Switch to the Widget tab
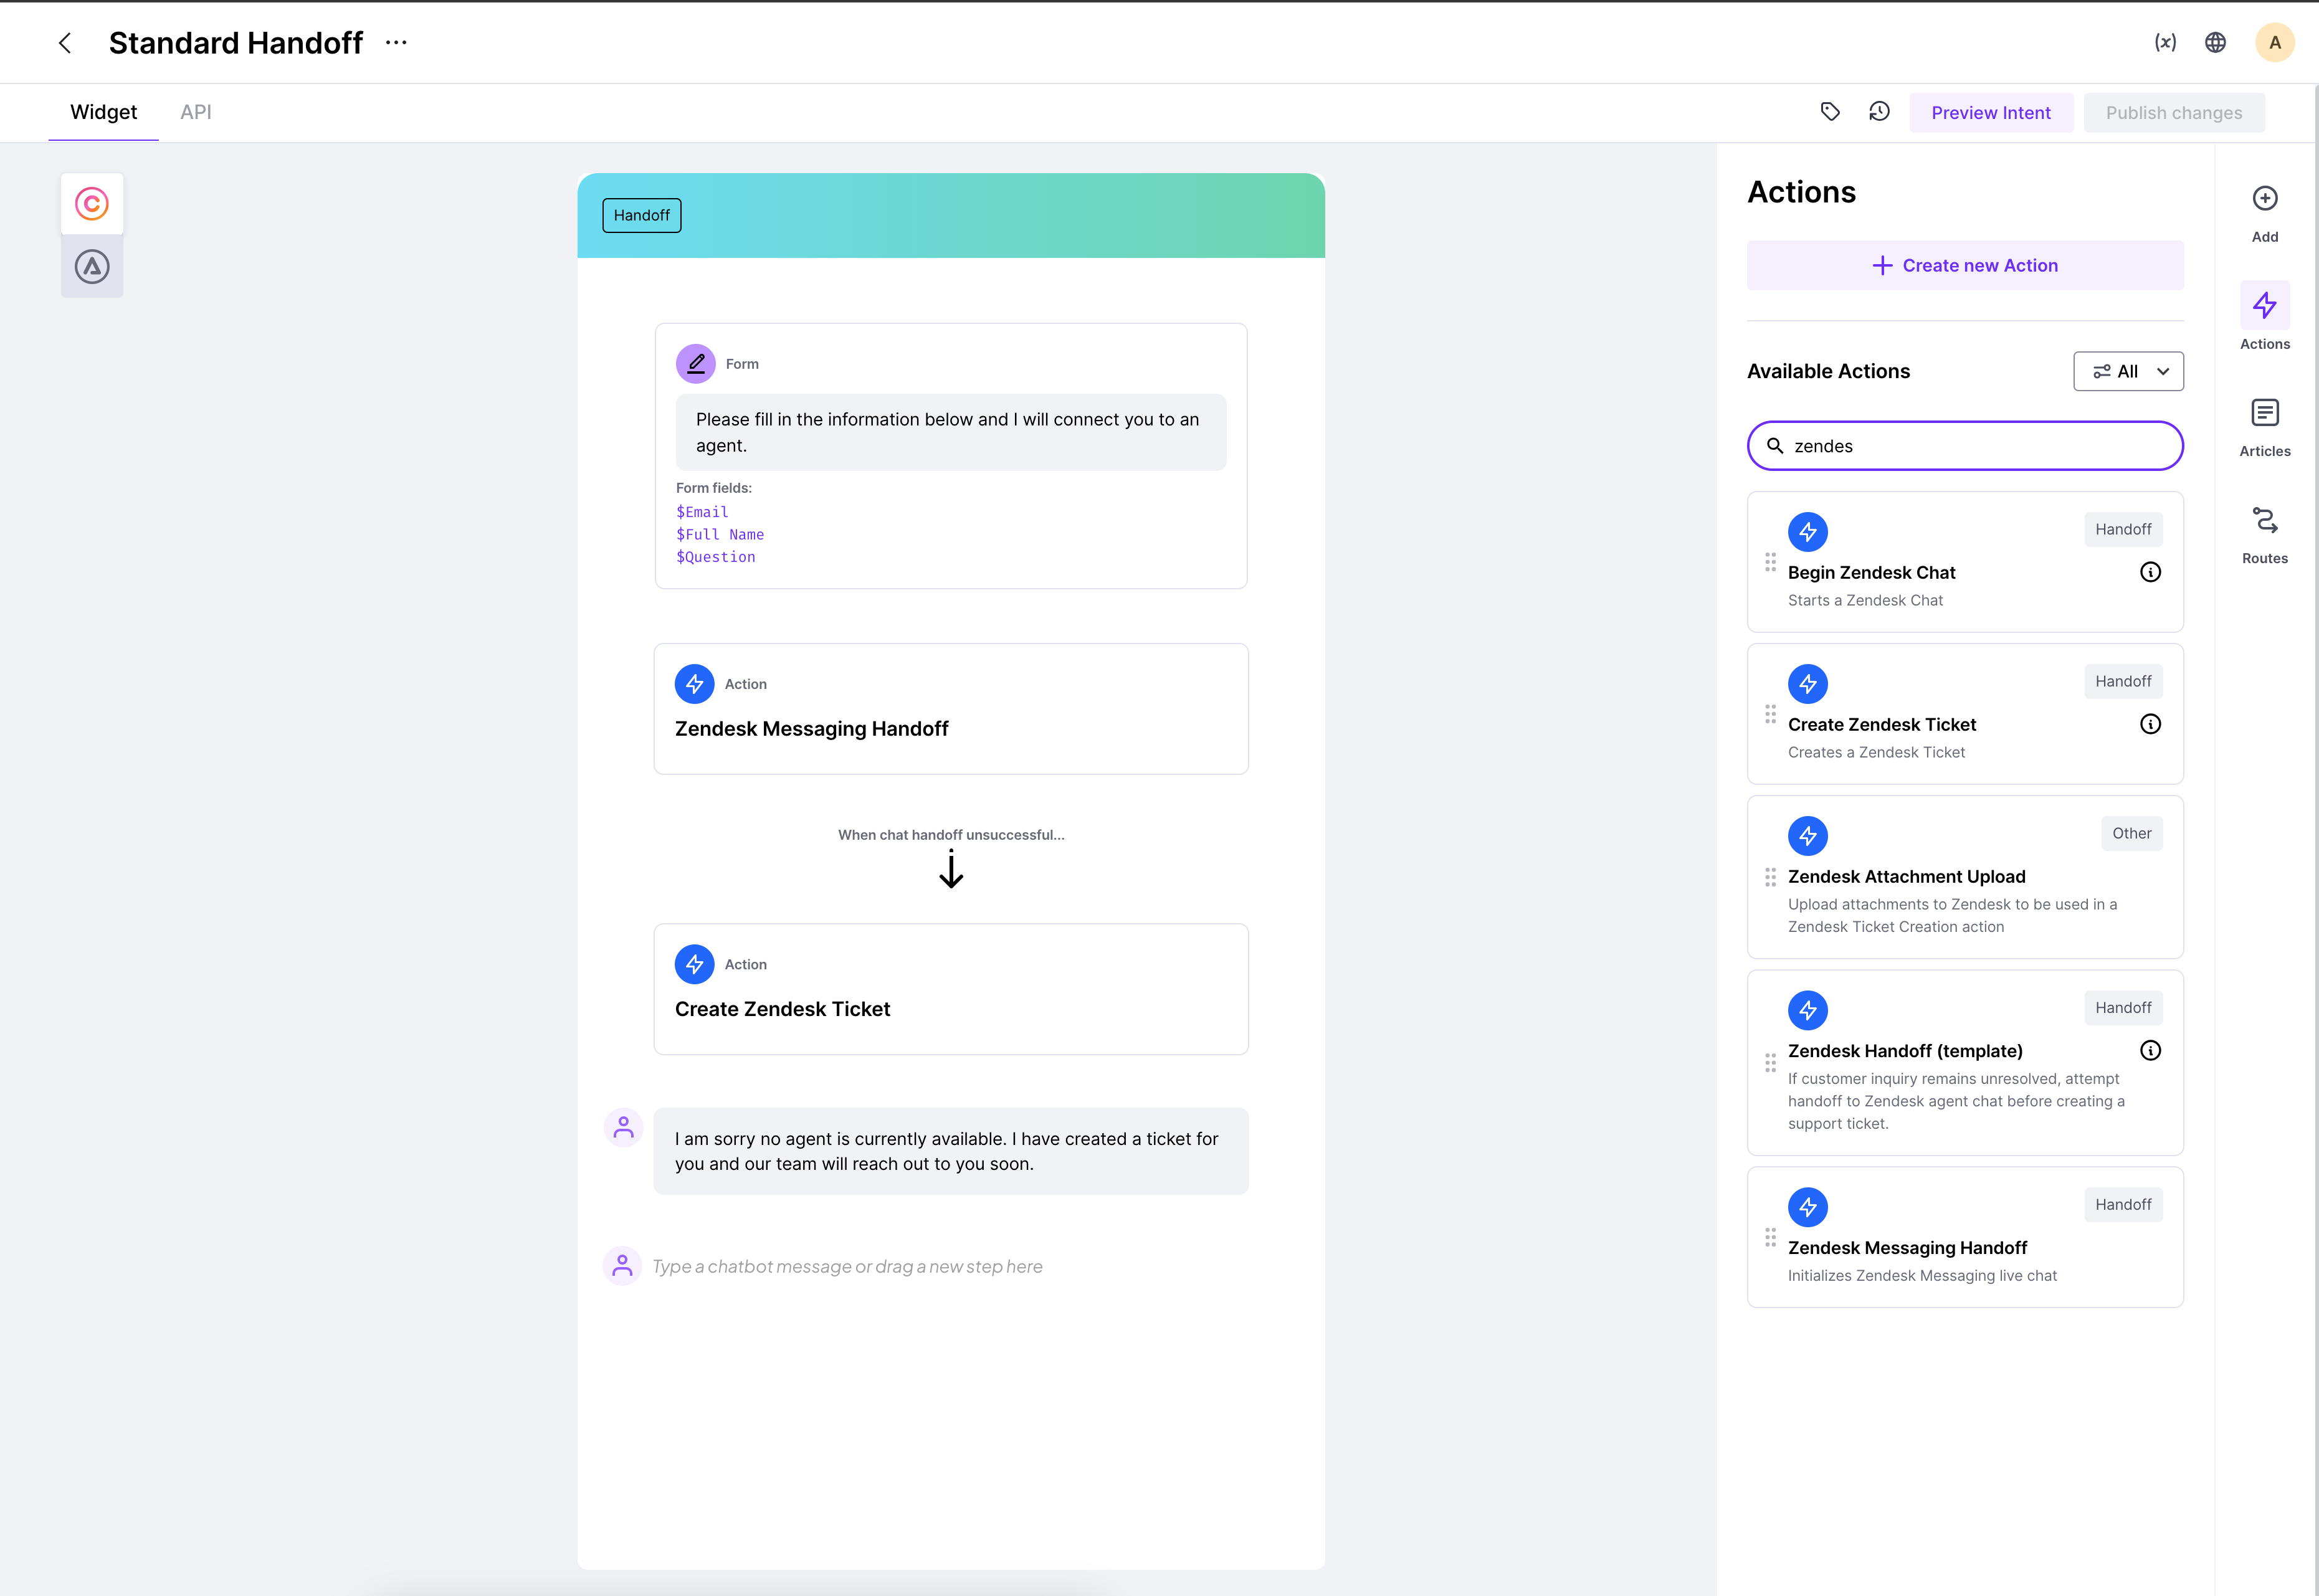The image size is (2319, 1596). [x=103, y=112]
